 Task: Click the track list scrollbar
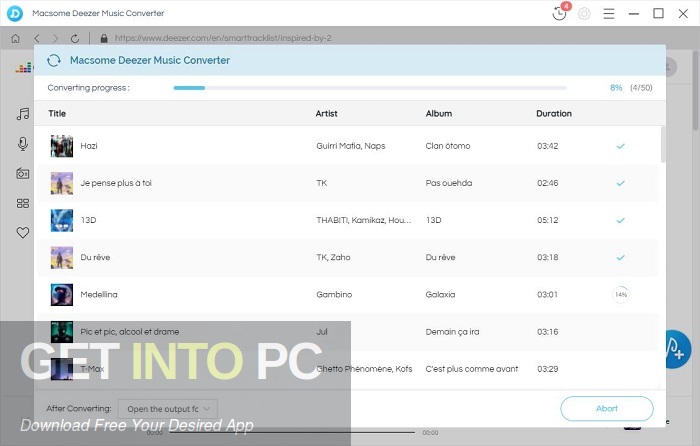pos(662,144)
